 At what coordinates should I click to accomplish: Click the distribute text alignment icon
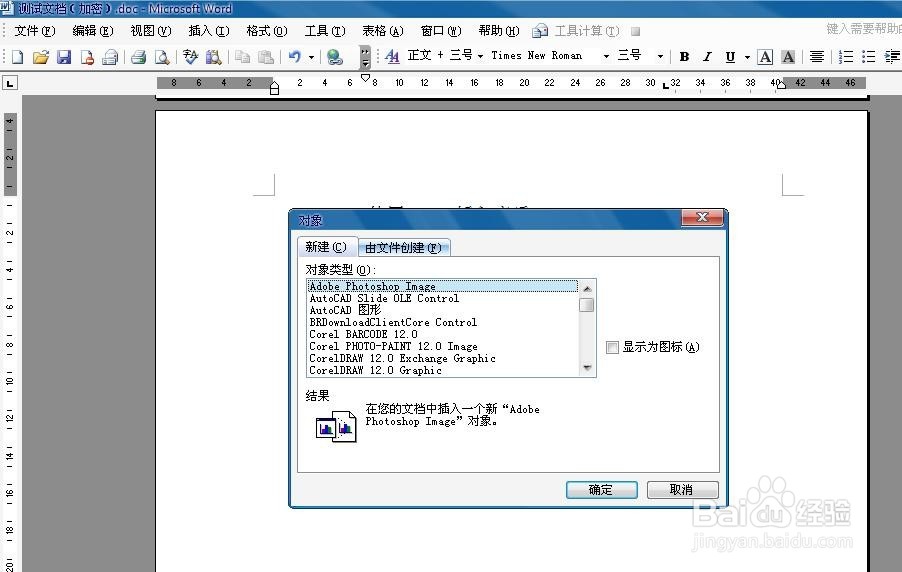tap(817, 56)
